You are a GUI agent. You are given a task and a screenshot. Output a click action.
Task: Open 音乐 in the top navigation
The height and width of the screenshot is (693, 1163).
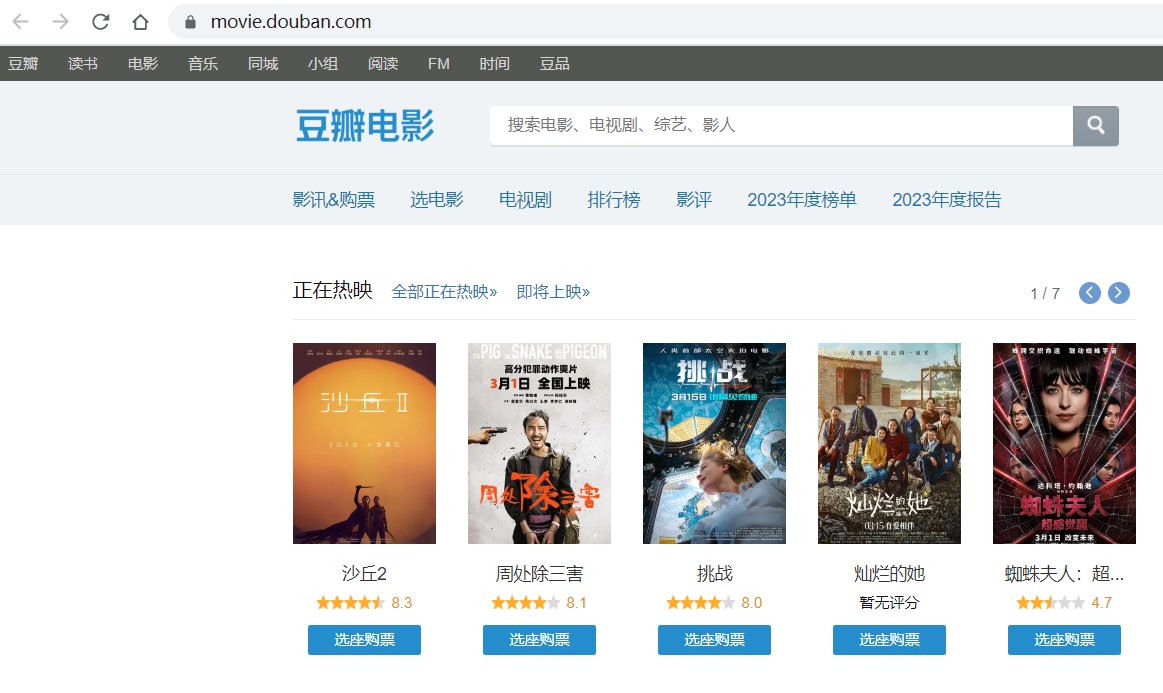(x=203, y=64)
